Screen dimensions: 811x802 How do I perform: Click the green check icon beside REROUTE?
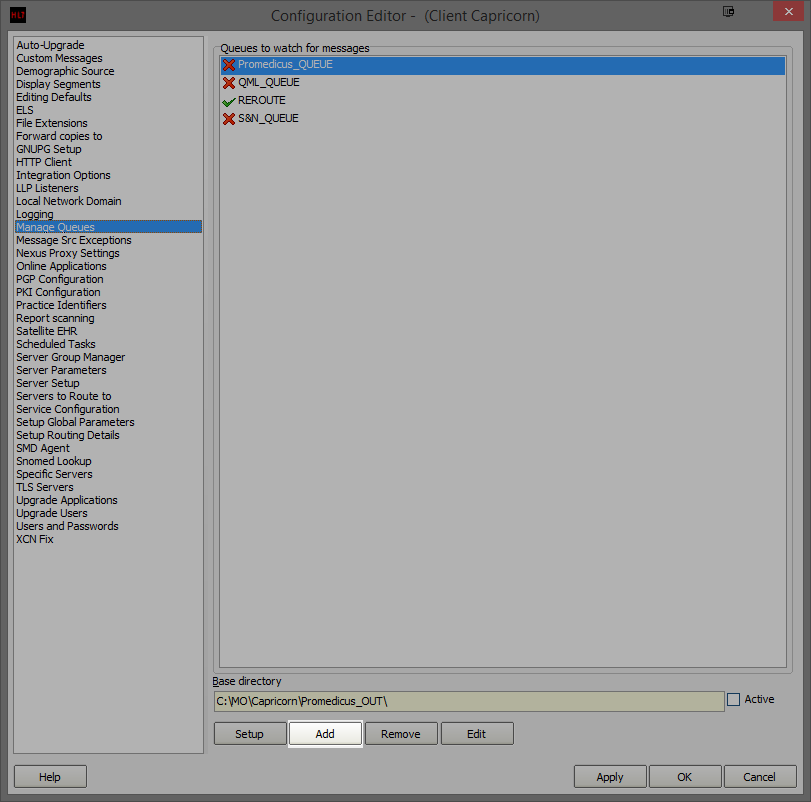tap(229, 101)
